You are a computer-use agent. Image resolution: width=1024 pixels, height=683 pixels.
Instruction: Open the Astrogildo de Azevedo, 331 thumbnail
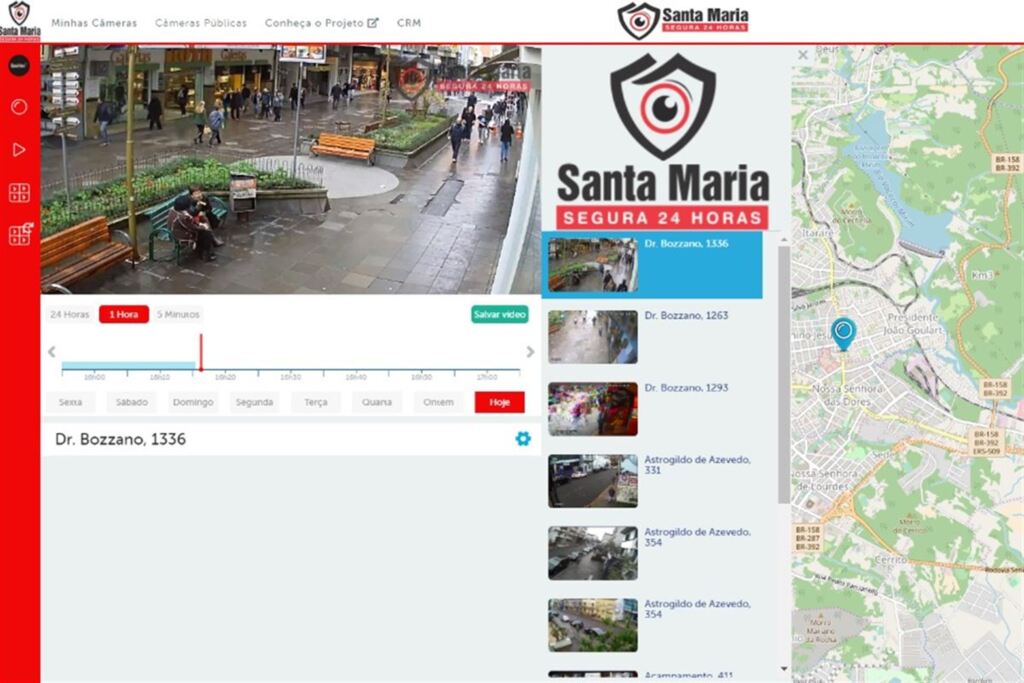[x=592, y=481]
